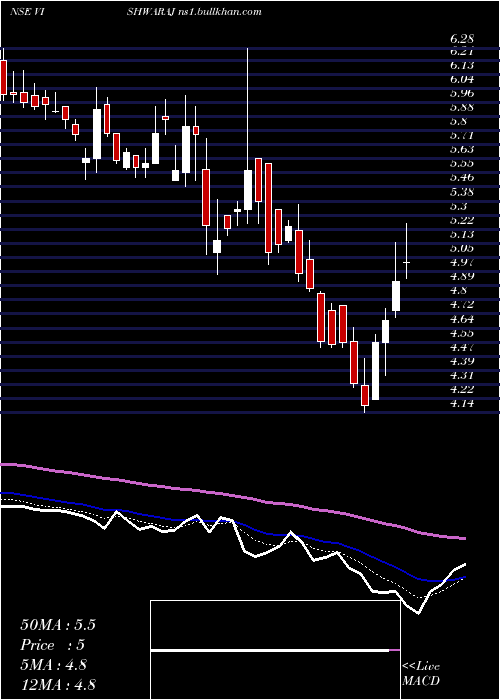Click the 5.55 price axis label

point(462,163)
